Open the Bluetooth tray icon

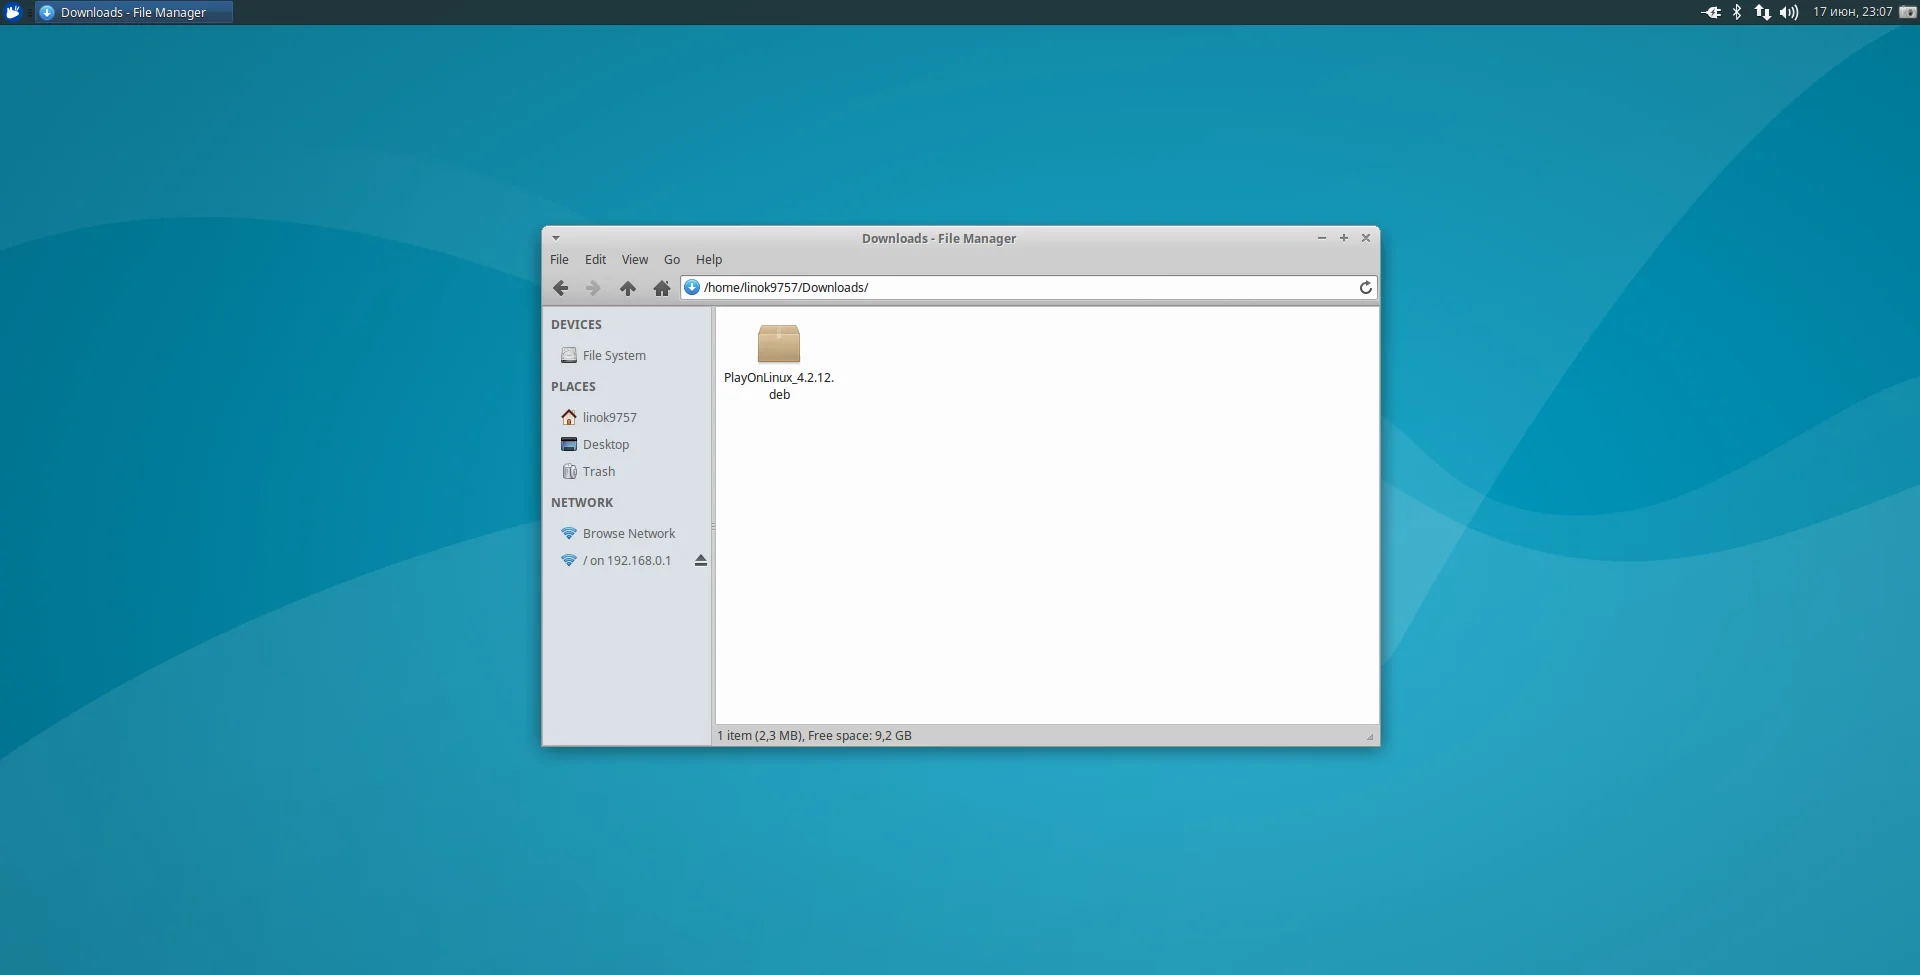click(x=1737, y=12)
